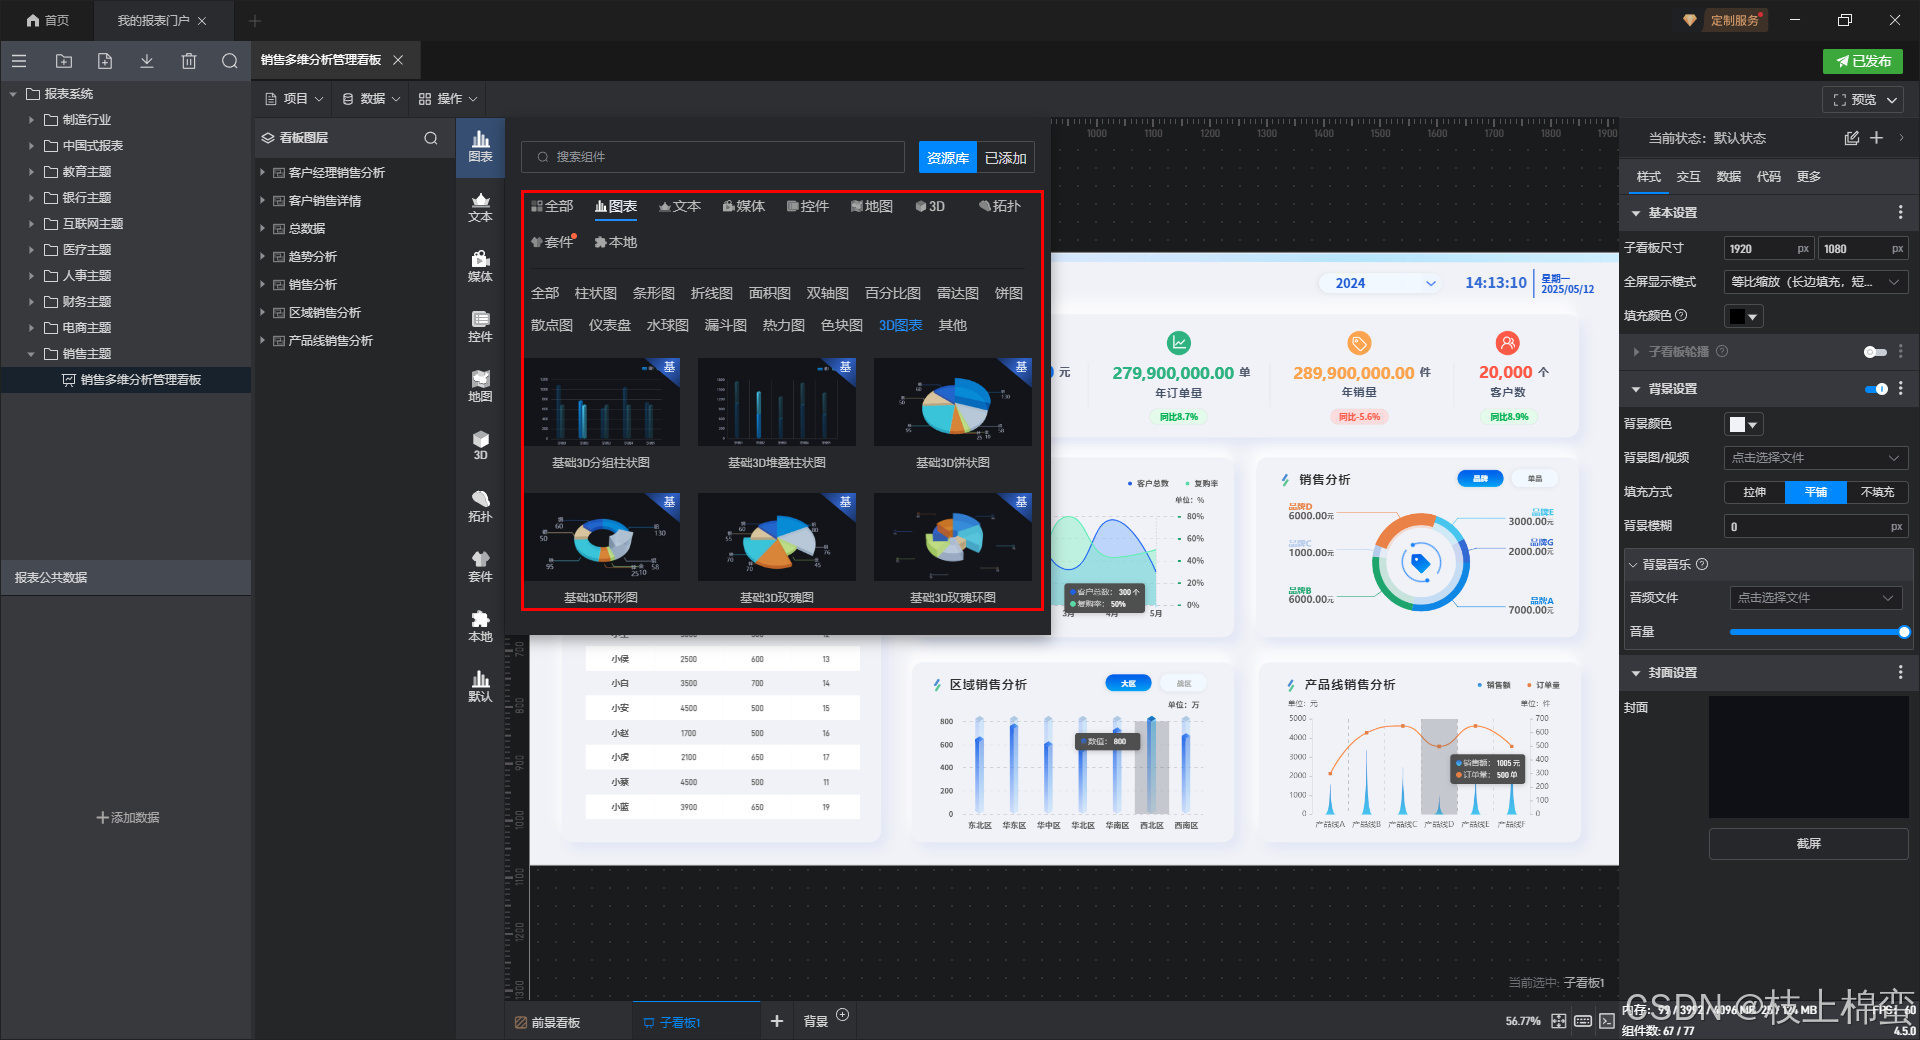Collapse the 销售主题 folder

(31, 354)
